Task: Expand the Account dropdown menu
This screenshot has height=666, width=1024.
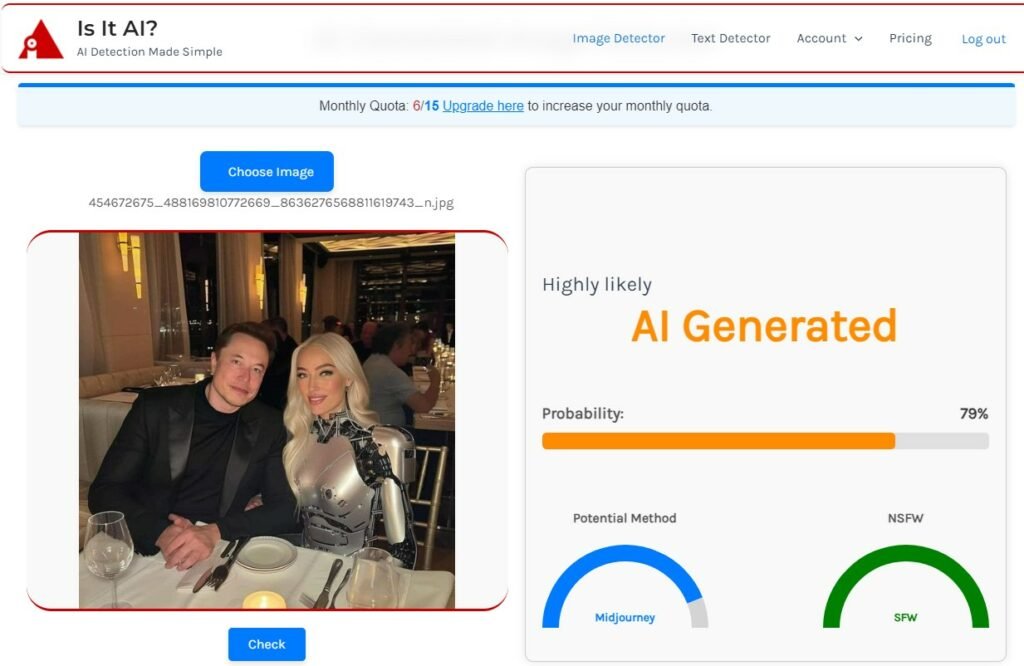Action: [829, 39]
